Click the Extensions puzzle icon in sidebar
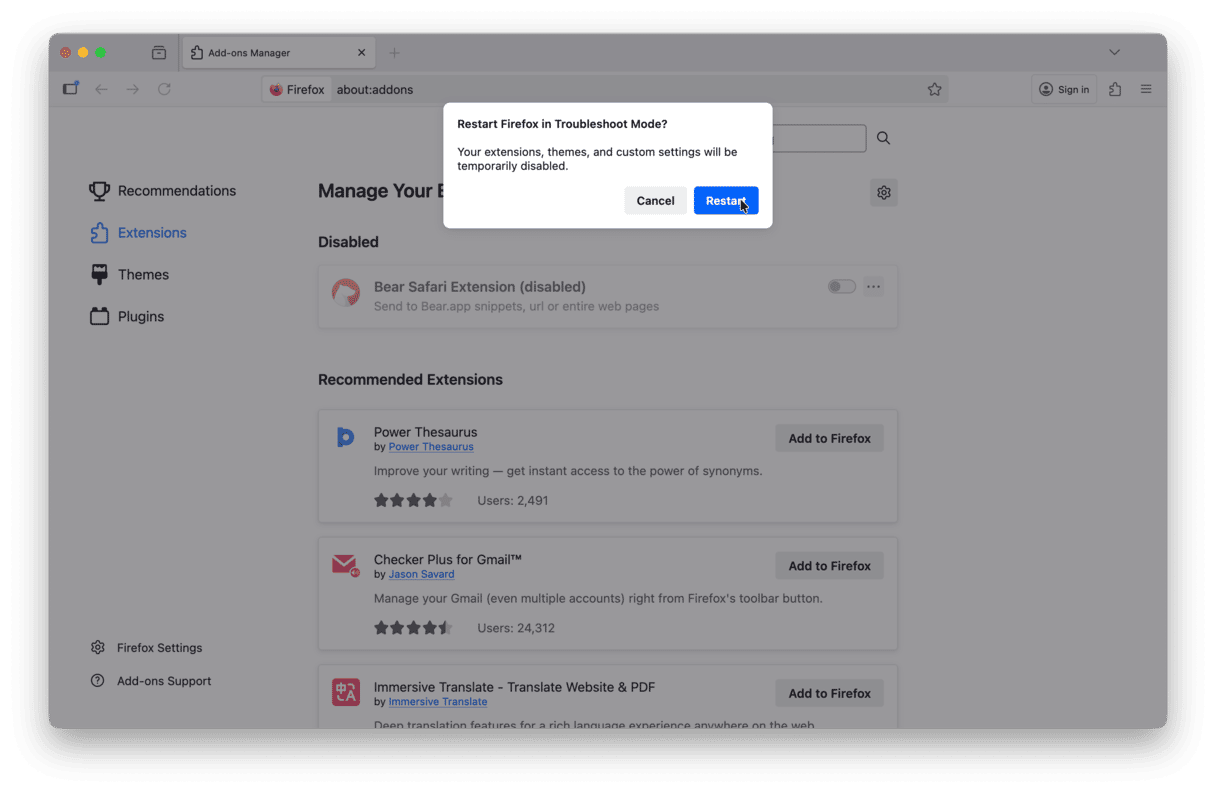Image resolution: width=1216 pixels, height=793 pixels. pyautogui.click(x=99, y=233)
